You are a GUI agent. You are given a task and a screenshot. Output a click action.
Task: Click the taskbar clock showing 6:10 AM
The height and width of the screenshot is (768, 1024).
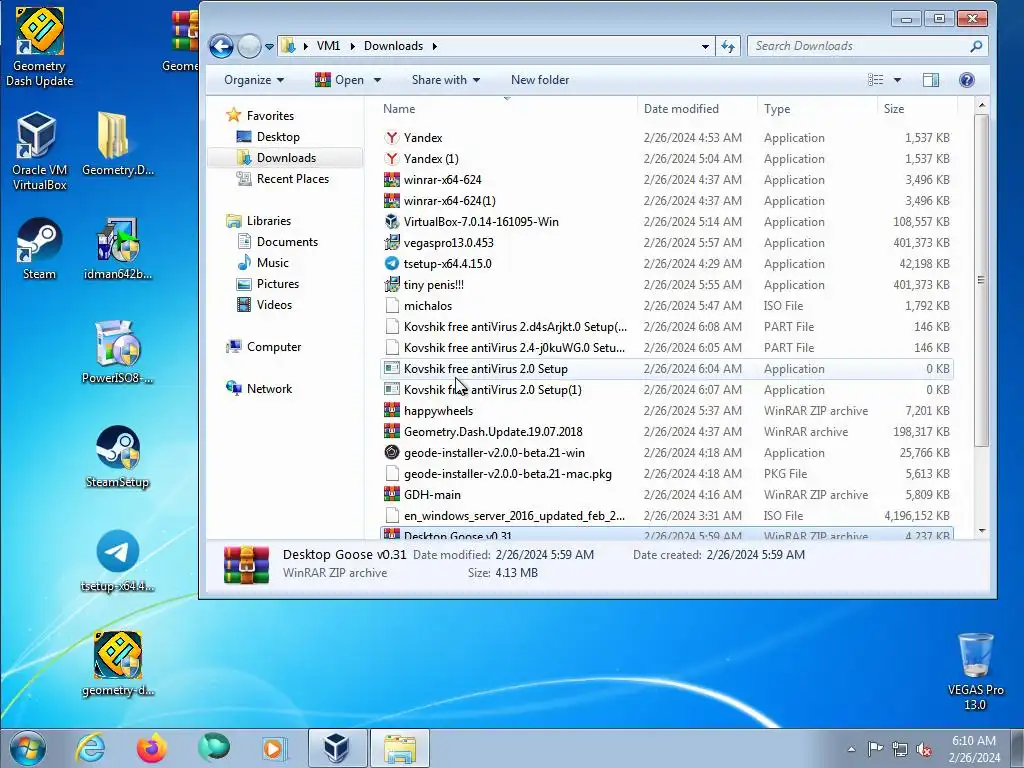974,749
